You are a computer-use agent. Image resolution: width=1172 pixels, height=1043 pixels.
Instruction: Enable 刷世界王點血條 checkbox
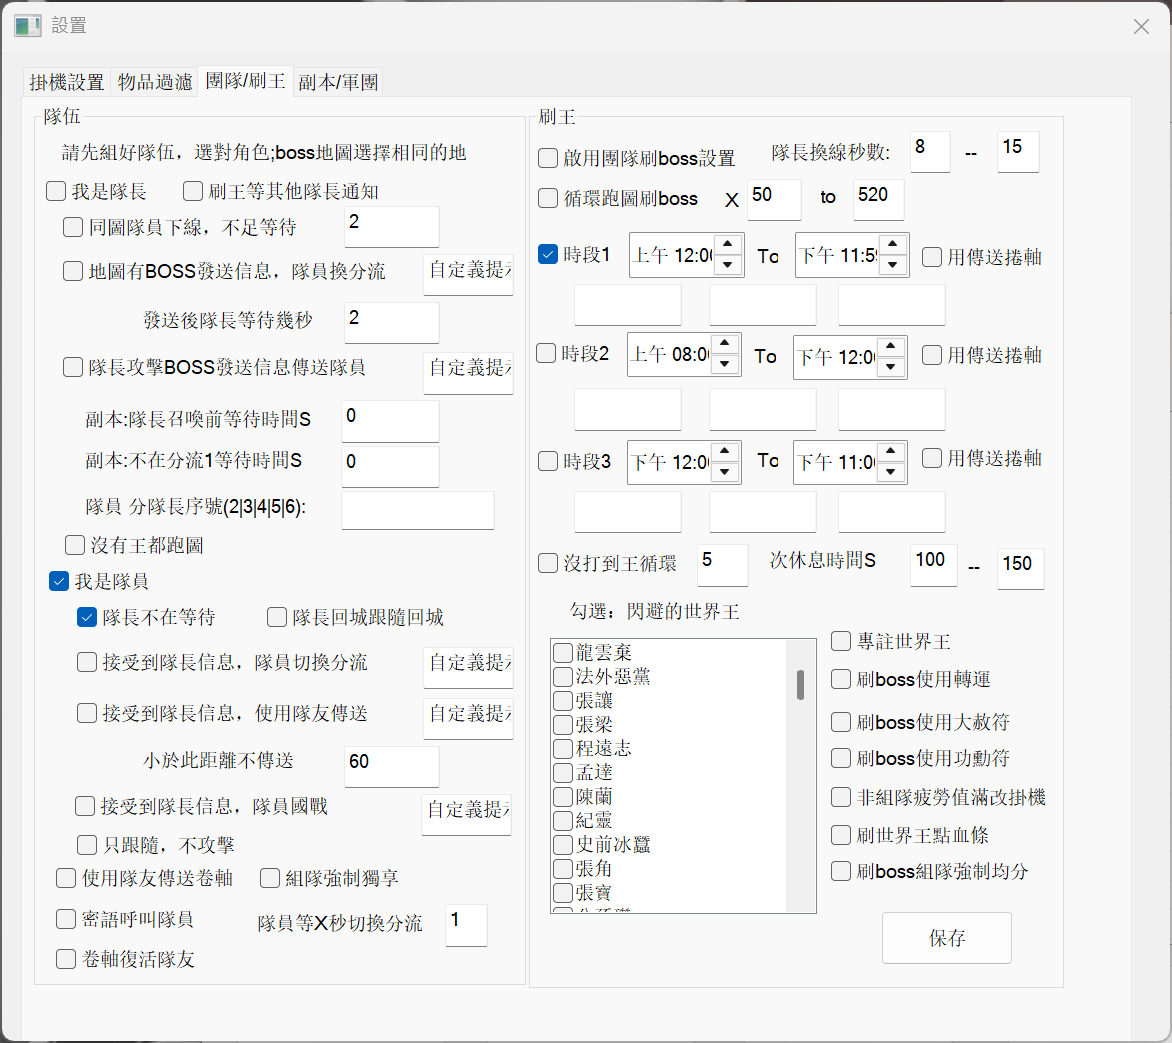click(841, 834)
